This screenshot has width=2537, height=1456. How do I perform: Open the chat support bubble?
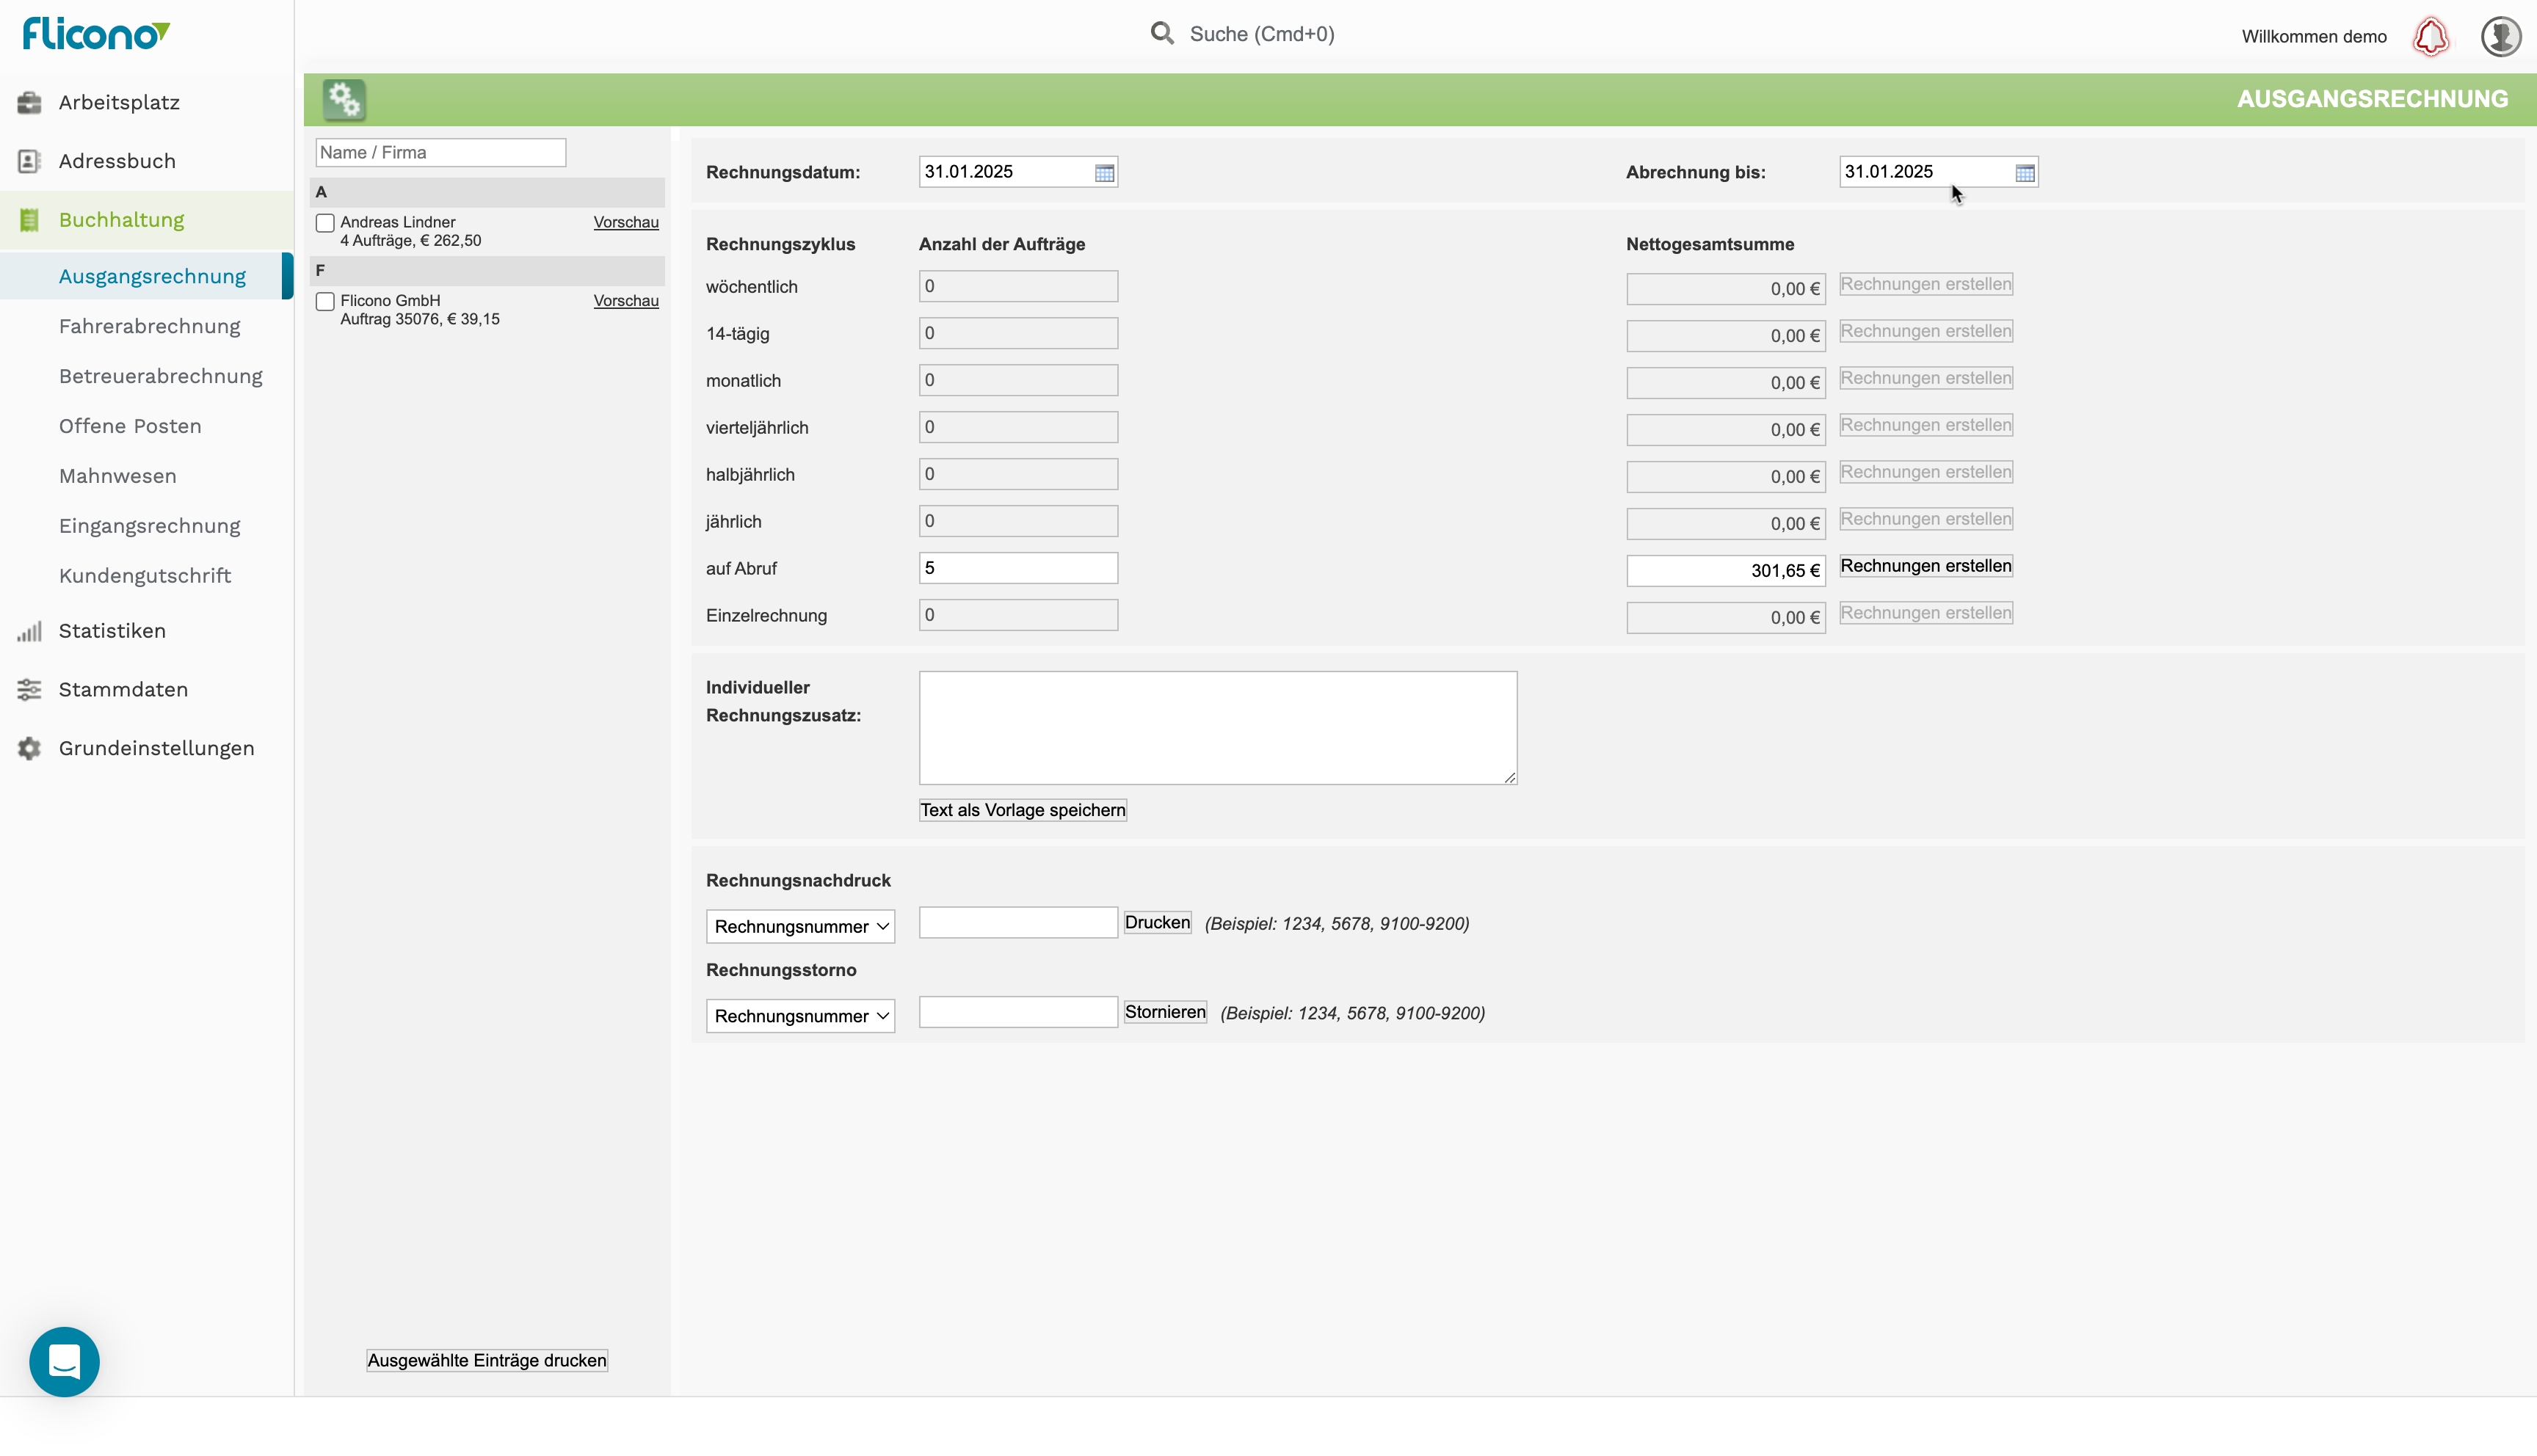(x=64, y=1361)
